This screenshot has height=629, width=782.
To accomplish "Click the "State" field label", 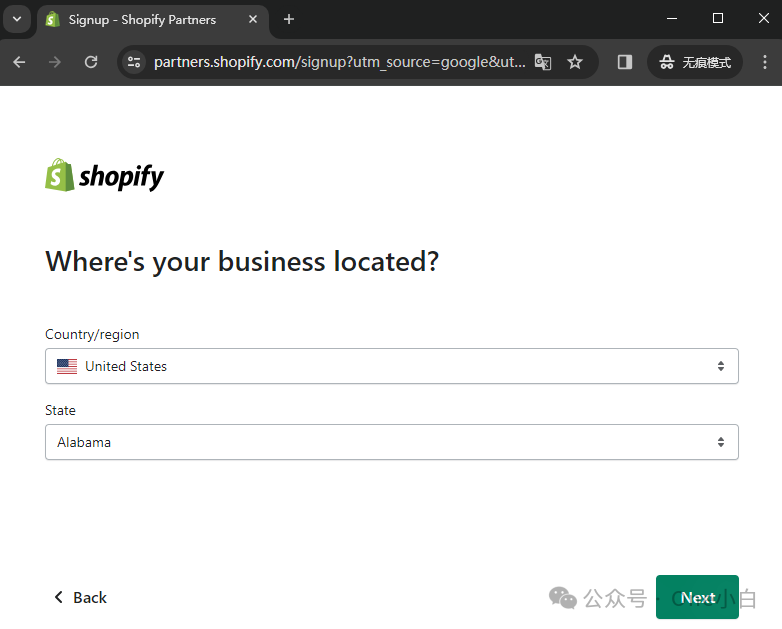I will pyautogui.click(x=60, y=411).
